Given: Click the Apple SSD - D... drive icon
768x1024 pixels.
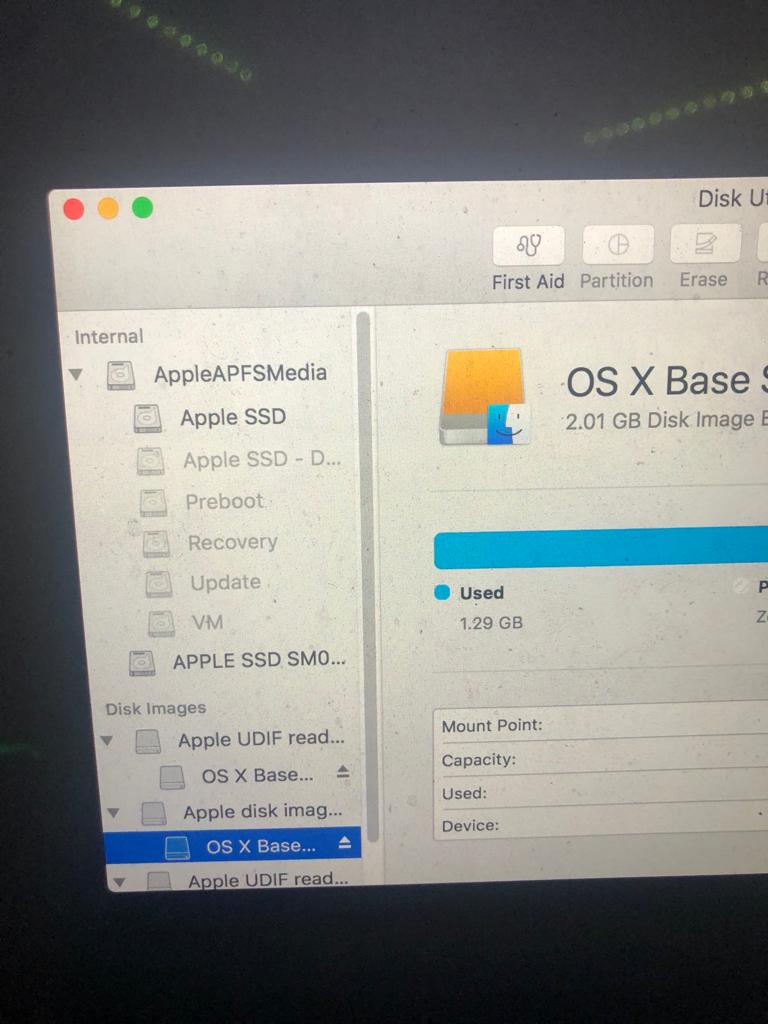Looking at the screenshot, I should click(x=150, y=460).
